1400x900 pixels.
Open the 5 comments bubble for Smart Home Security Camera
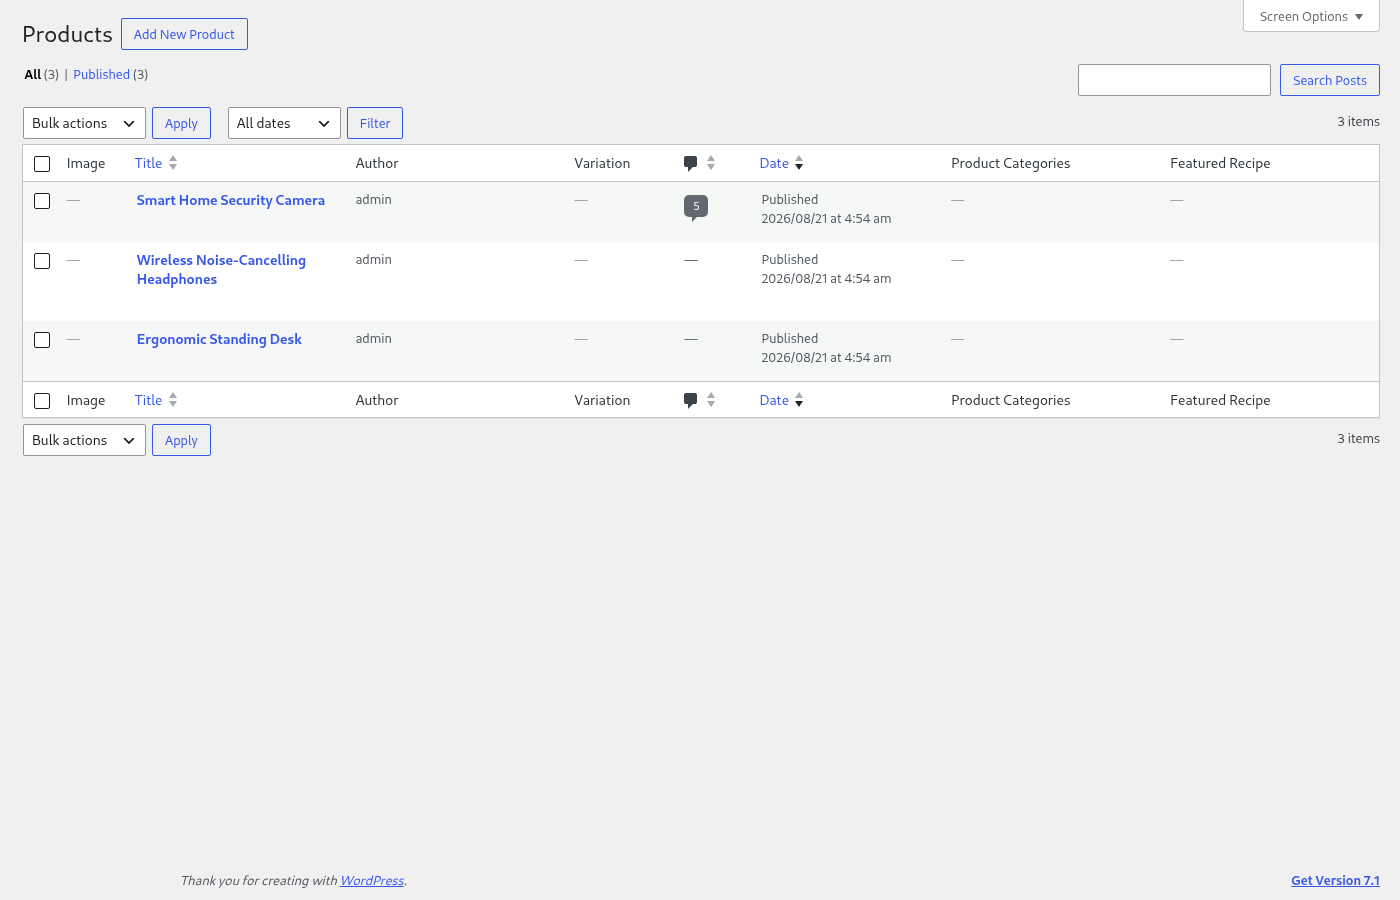click(696, 207)
